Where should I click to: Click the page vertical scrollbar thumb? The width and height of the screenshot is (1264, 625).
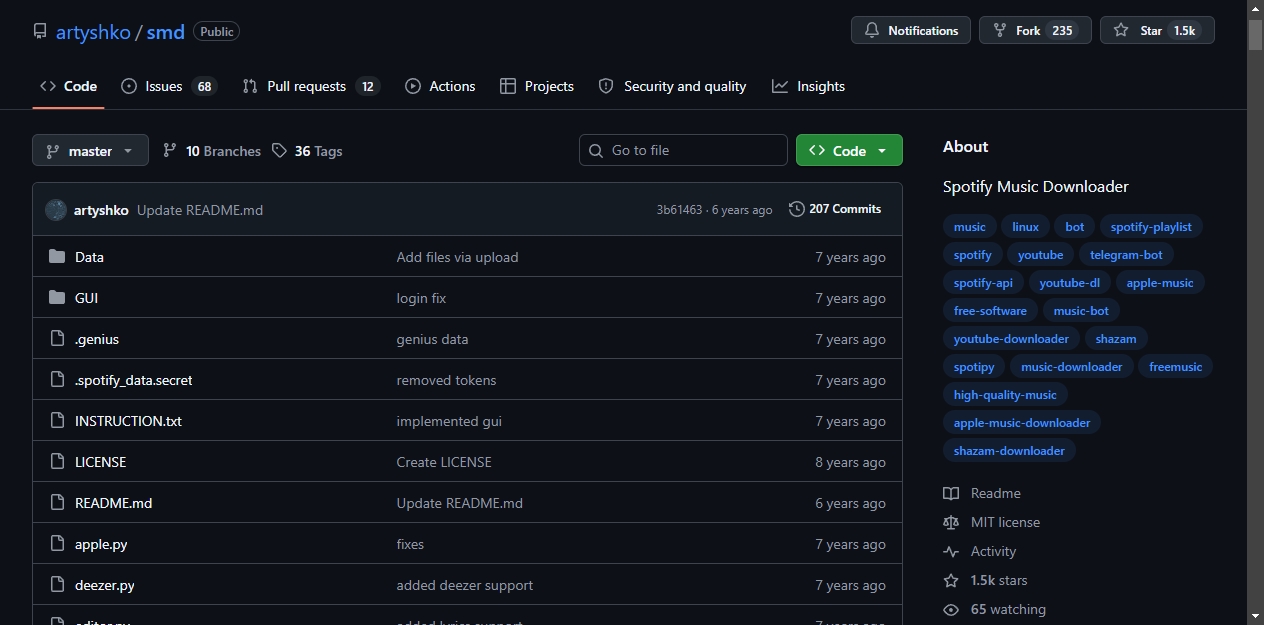(1255, 34)
